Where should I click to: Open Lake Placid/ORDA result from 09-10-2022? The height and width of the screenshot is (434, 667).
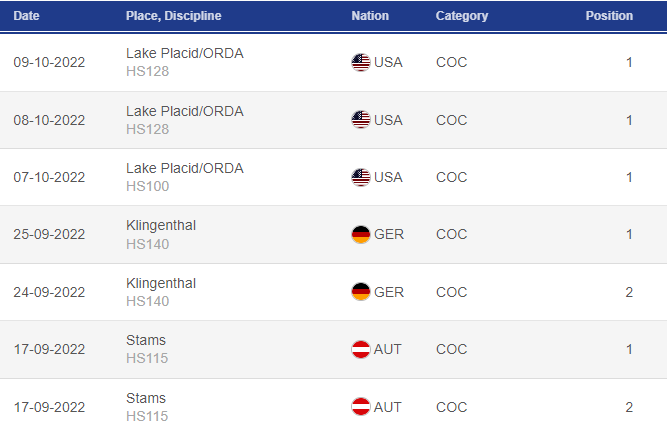[334, 63]
